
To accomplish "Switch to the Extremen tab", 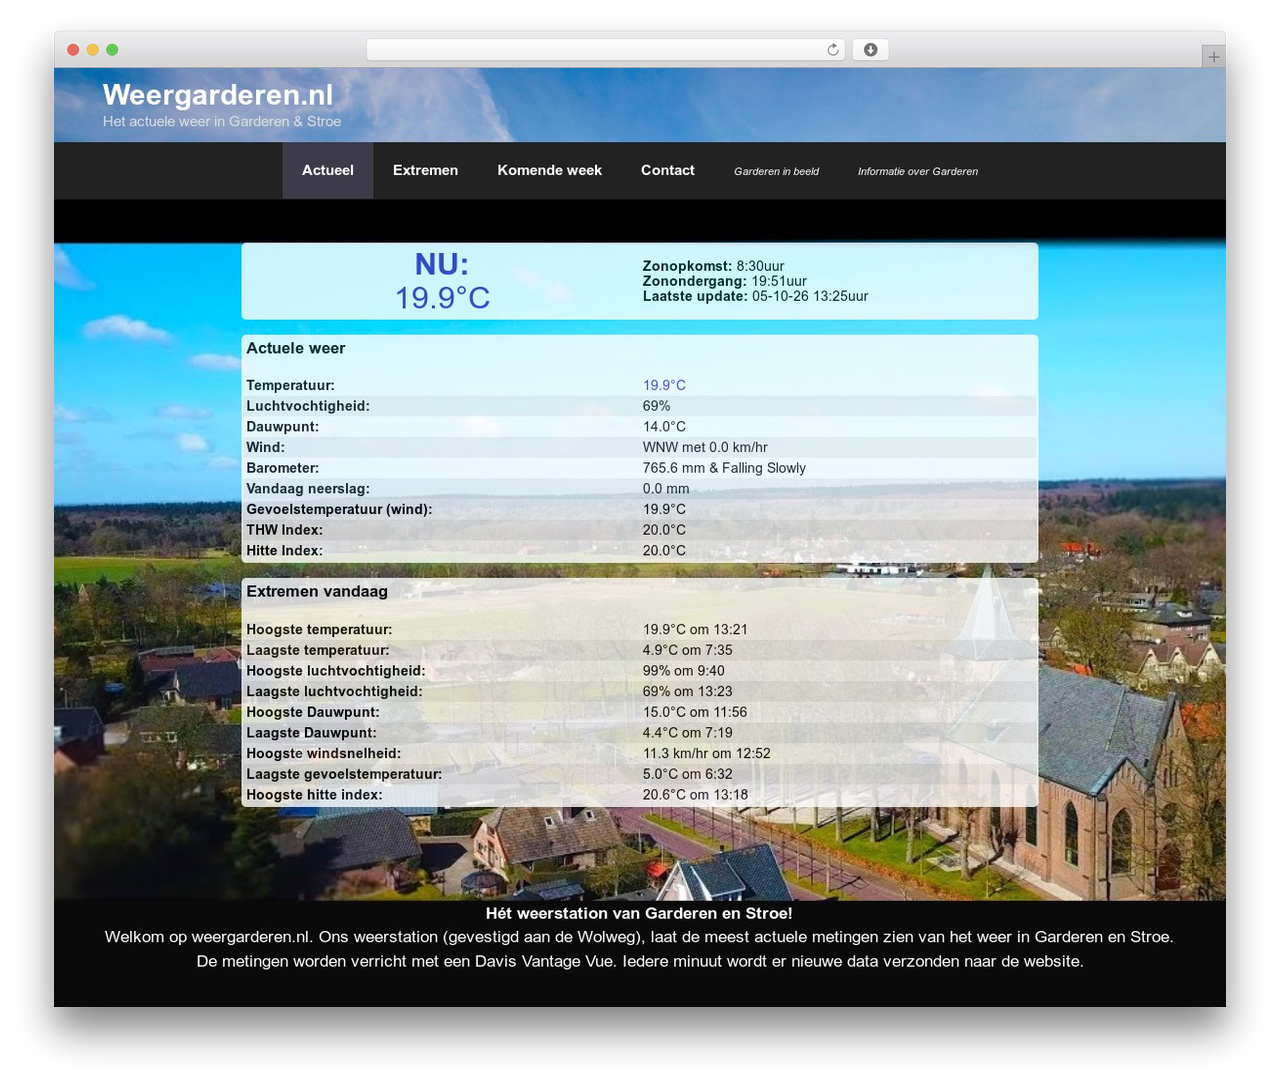I will click(425, 170).
